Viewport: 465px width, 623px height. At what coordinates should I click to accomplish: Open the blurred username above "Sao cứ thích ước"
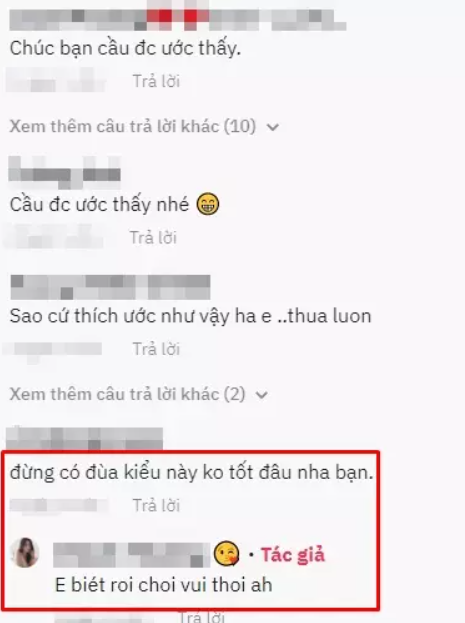(110, 287)
